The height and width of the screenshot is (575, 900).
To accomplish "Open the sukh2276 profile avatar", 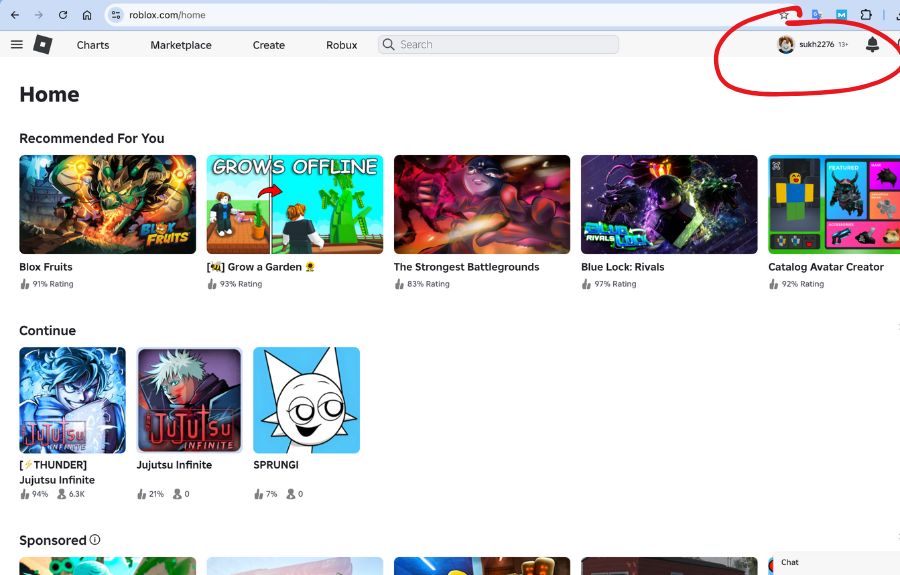I will (x=785, y=44).
